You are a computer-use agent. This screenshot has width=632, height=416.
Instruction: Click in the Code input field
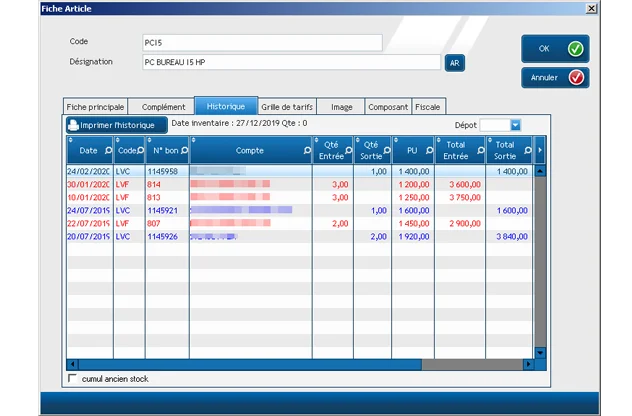(262, 42)
